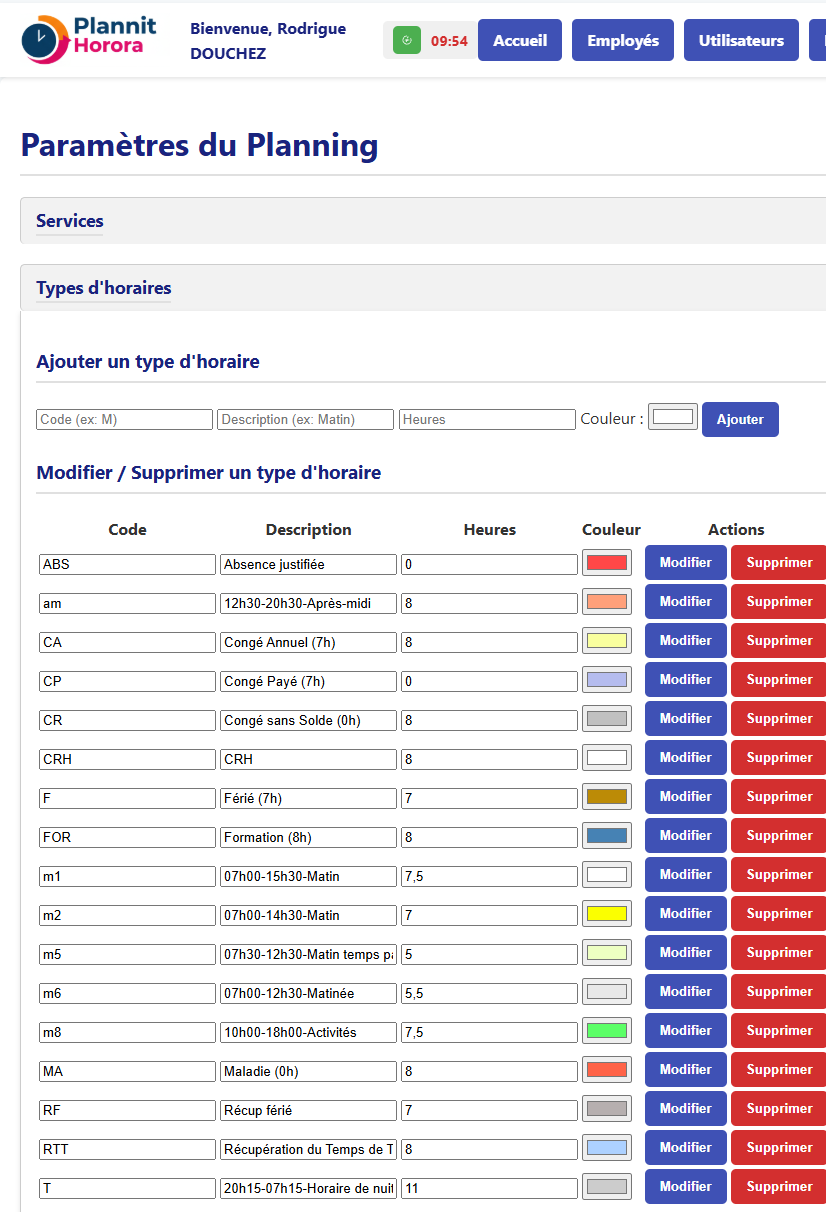Go to the Employés section
Screen dimensions: 826x1212
(622, 41)
